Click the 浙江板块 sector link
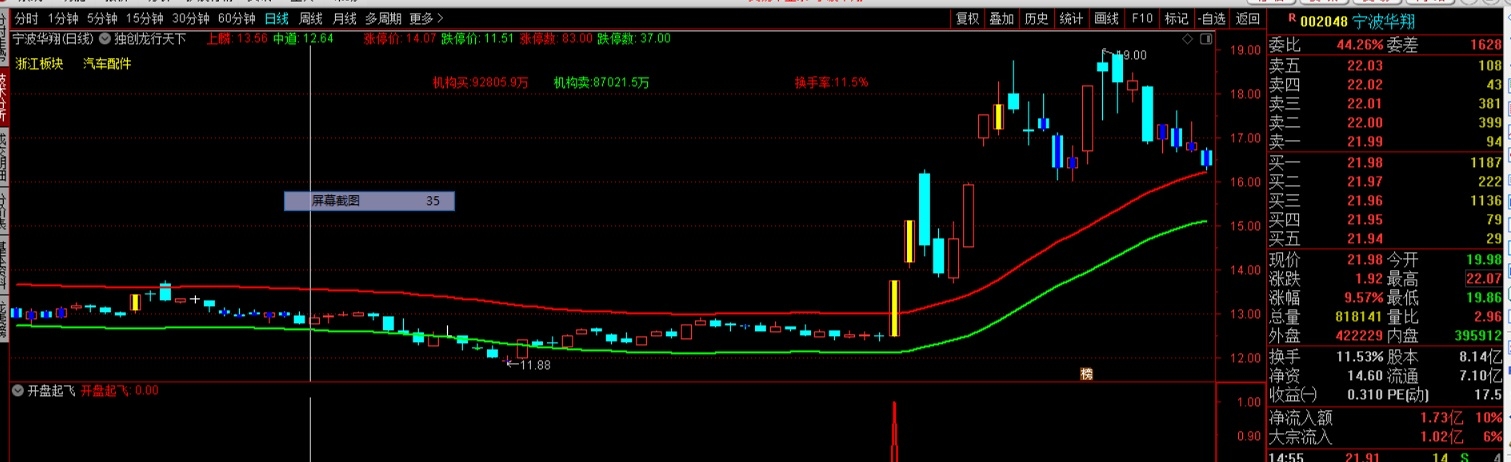Screen dimensions: 1511x462 [40, 63]
